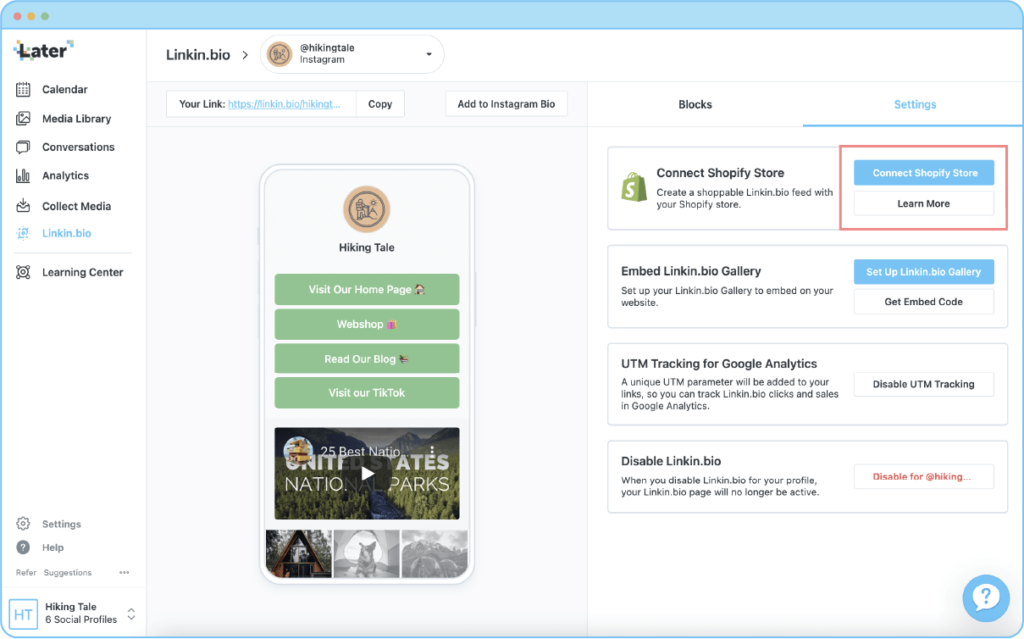Click the Hiking Tale name in phone preview

pyautogui.click(x=366, y=248)
